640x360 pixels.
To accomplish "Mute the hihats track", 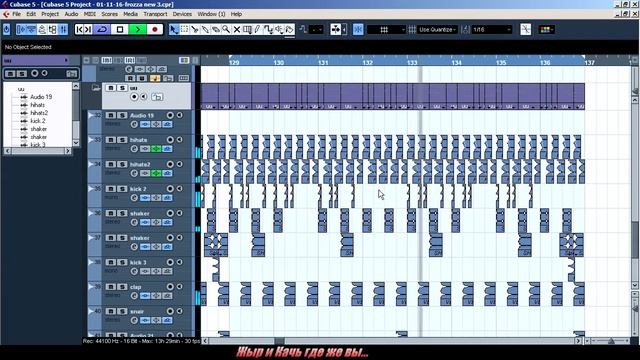I will tap(111, 140).
